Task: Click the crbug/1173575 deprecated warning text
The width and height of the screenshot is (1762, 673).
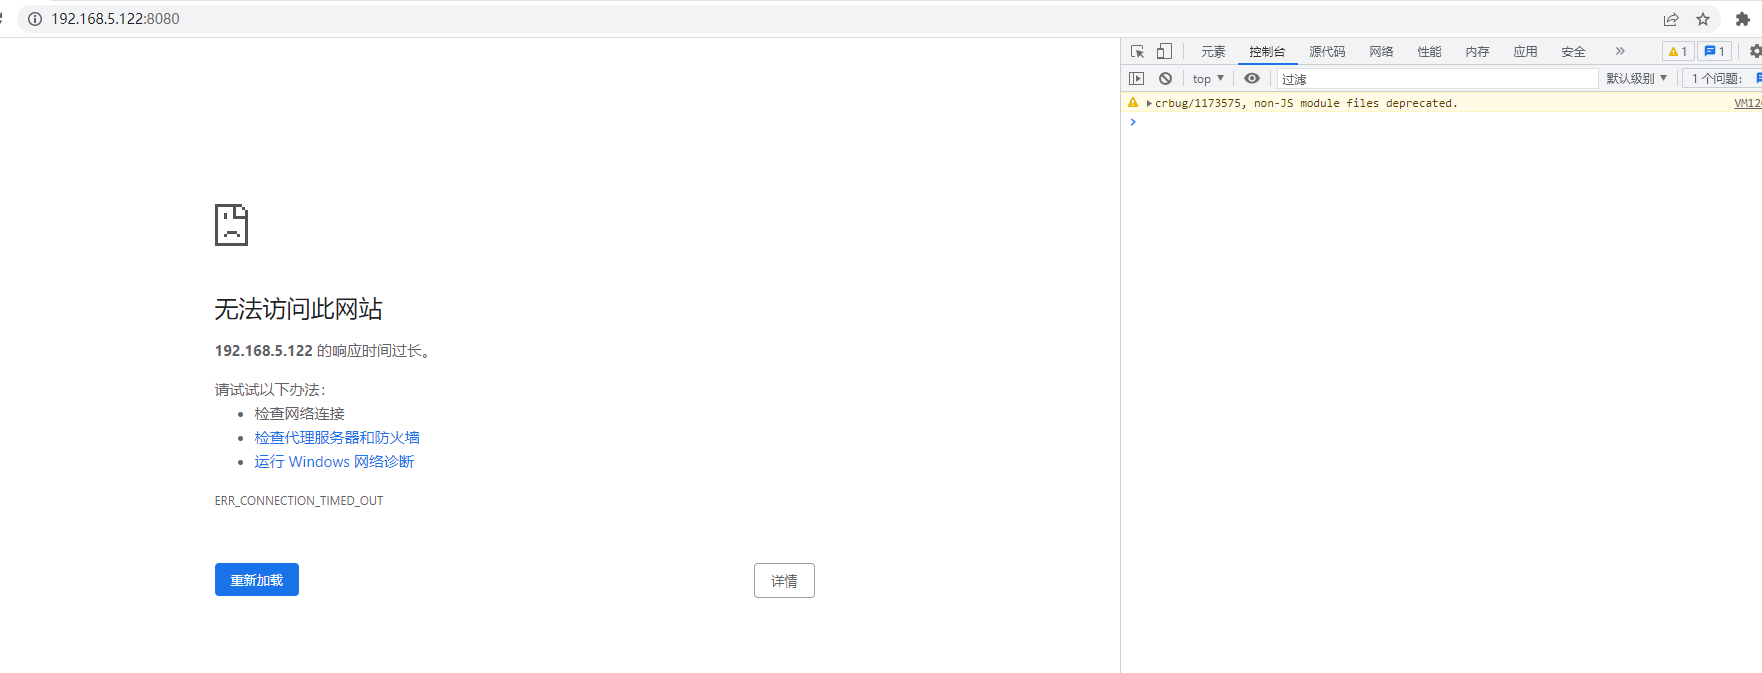Action: pos(1306,103)
